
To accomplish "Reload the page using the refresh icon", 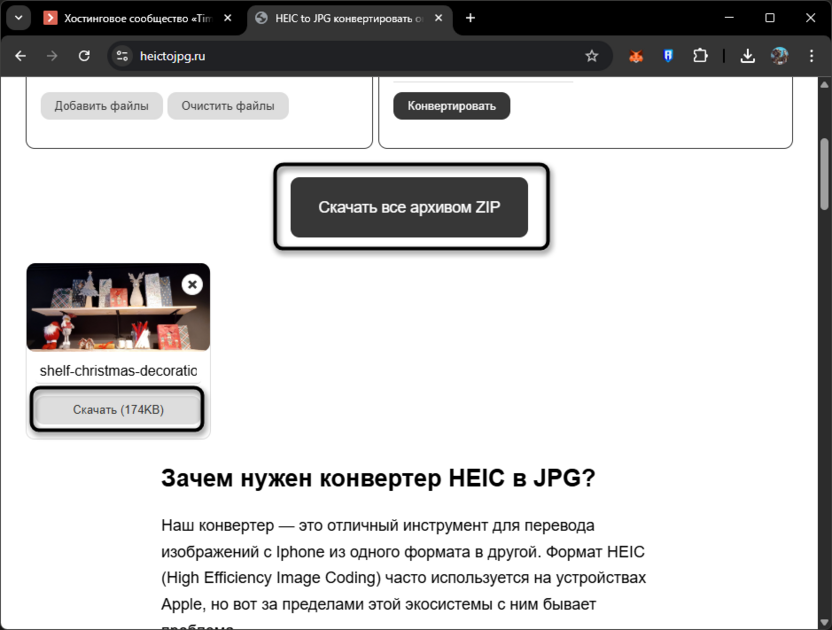I will coord(84,56).
